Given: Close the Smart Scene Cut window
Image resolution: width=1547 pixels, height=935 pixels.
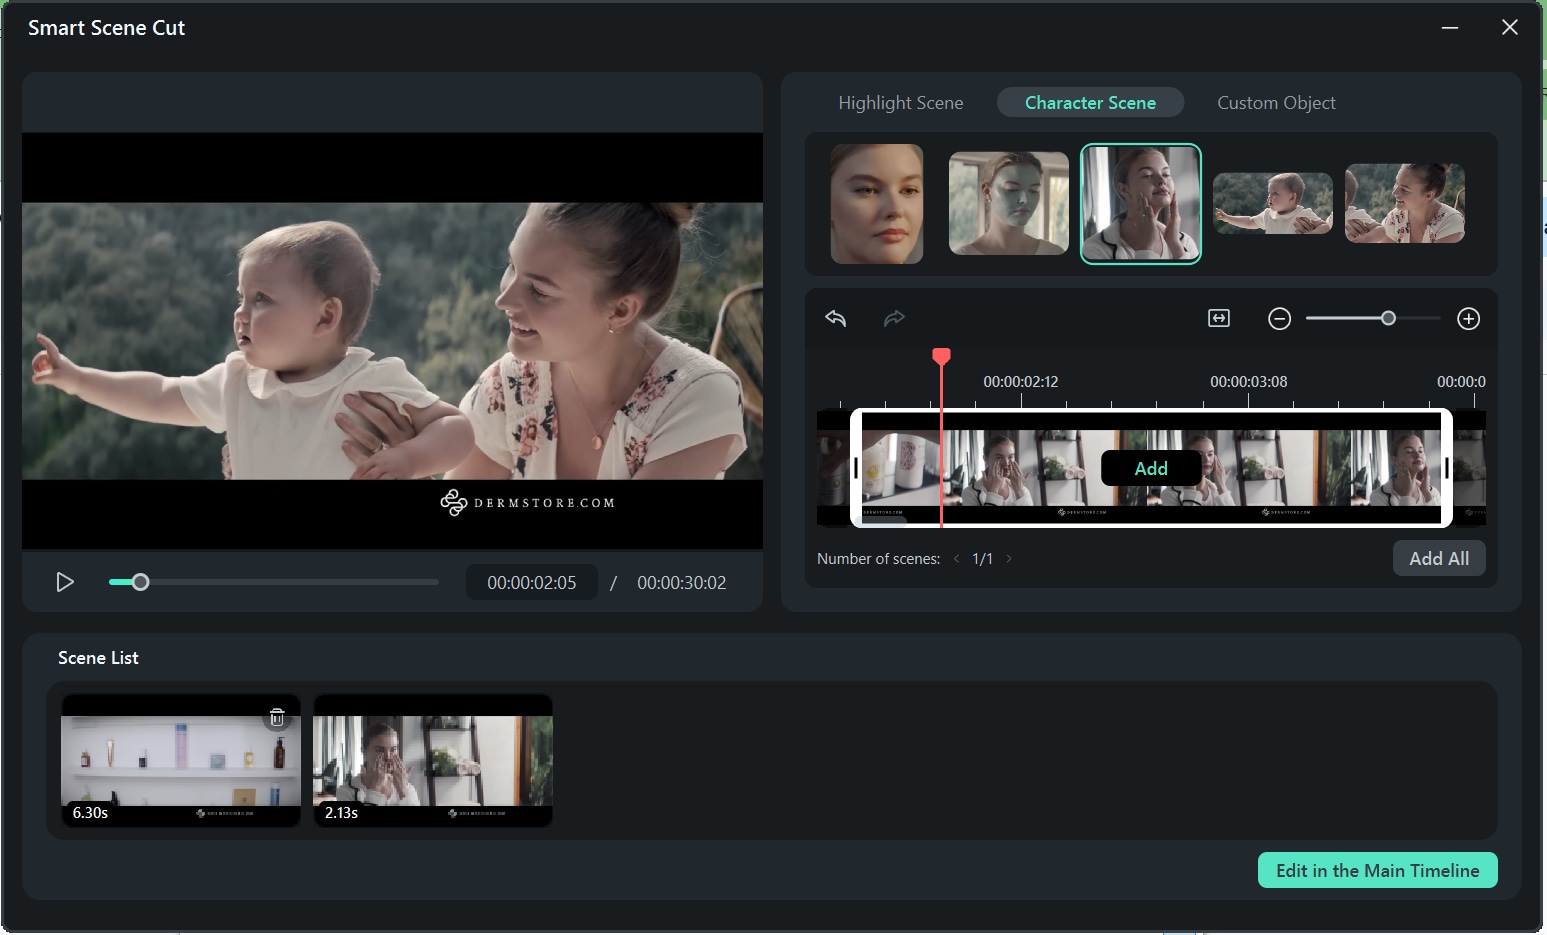Looking at the screenshot, I should coord(1510,27).
